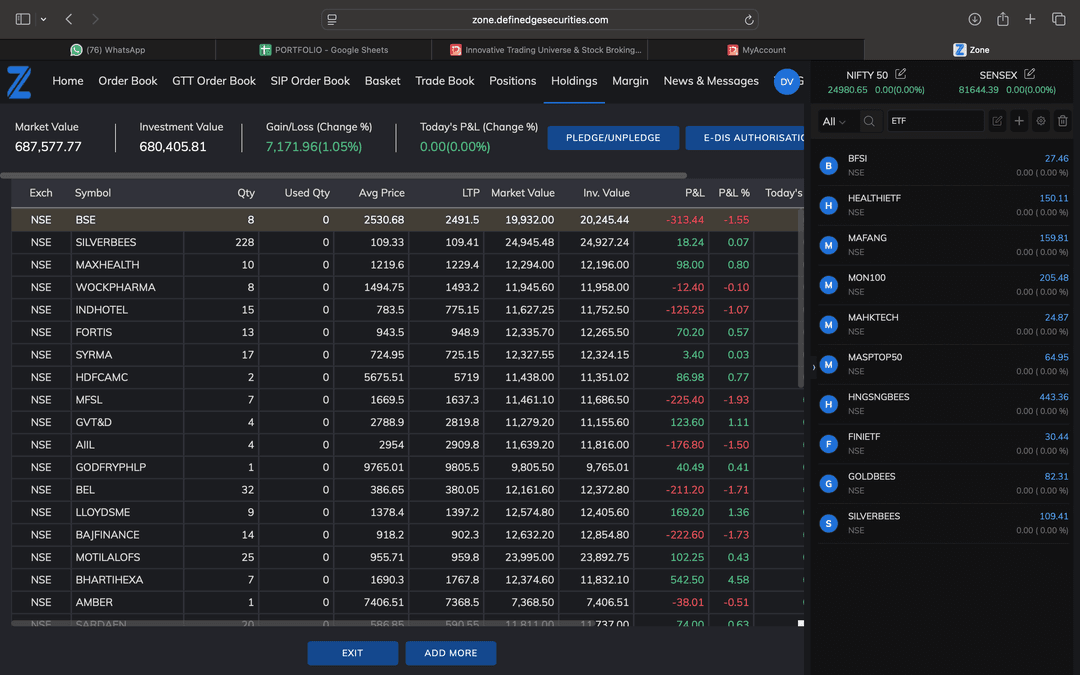
Task: Select the BHARTIHEXA holding
Action: coord(110,580)
